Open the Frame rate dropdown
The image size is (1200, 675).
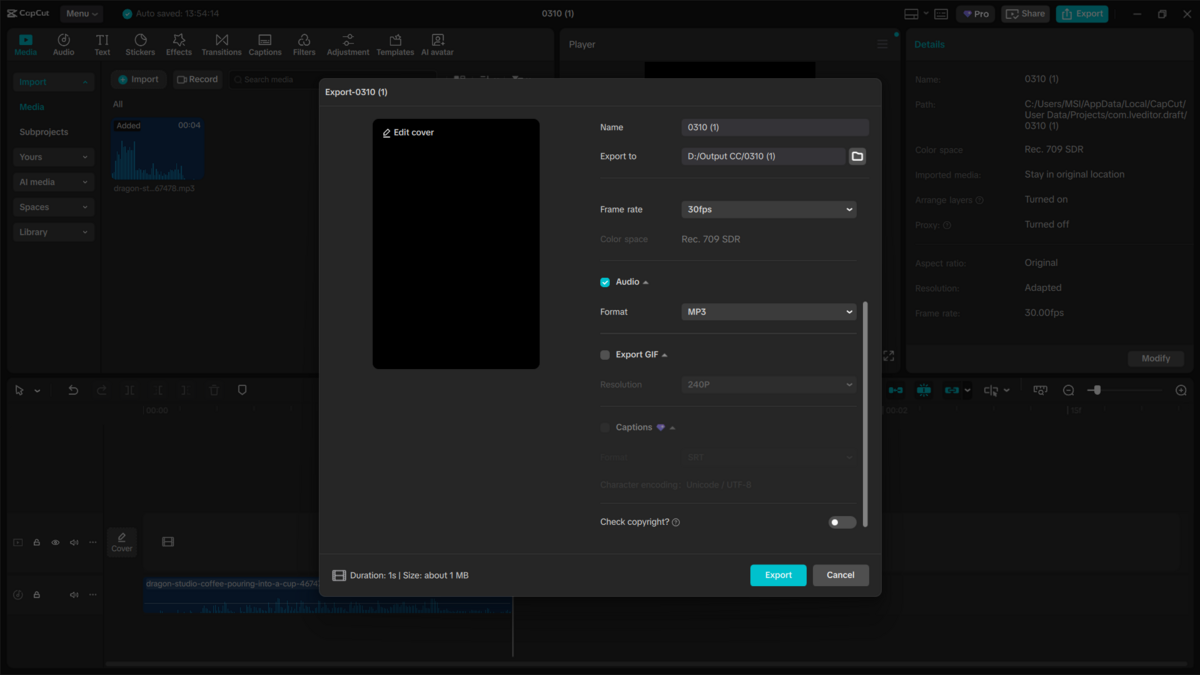[x=768, y=209]
